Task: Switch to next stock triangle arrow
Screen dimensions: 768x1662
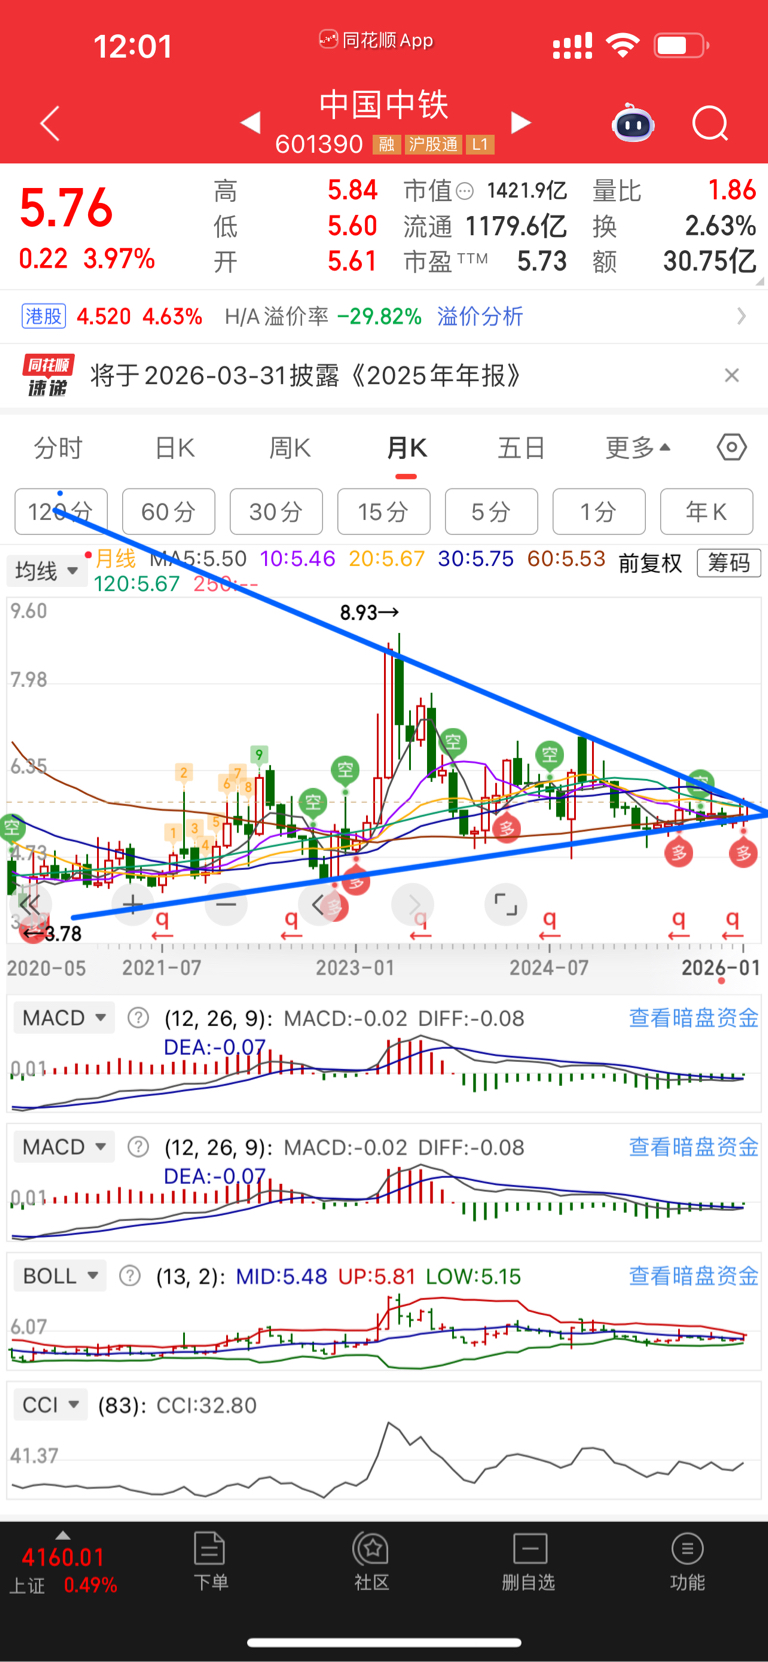Action: coord(520,123)
